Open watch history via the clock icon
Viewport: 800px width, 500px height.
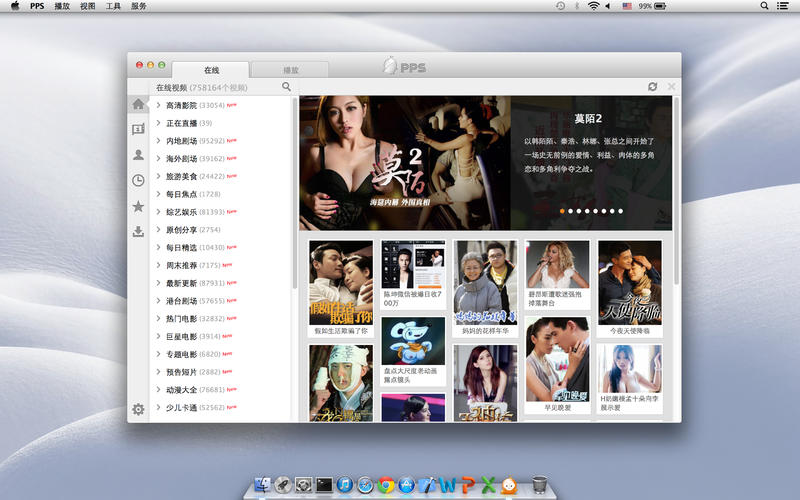tap(138, 181)
